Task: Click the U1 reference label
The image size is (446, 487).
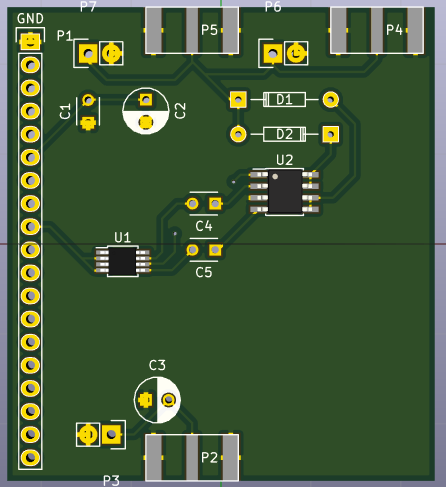Action: coord(122,238)
